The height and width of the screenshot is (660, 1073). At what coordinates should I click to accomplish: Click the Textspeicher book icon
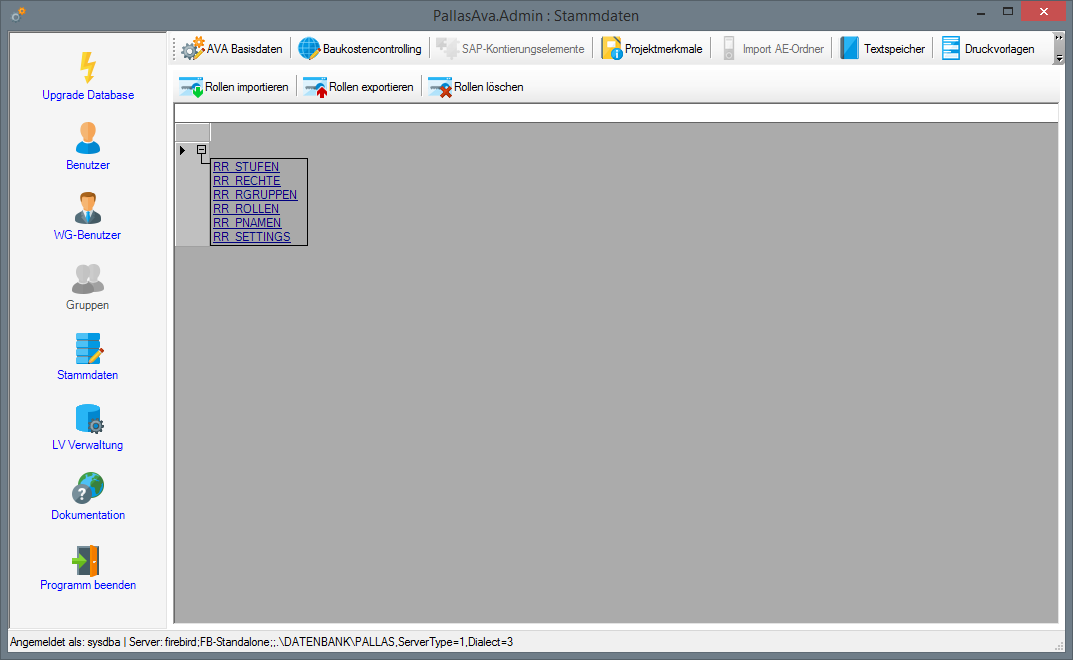coord(849,49)
